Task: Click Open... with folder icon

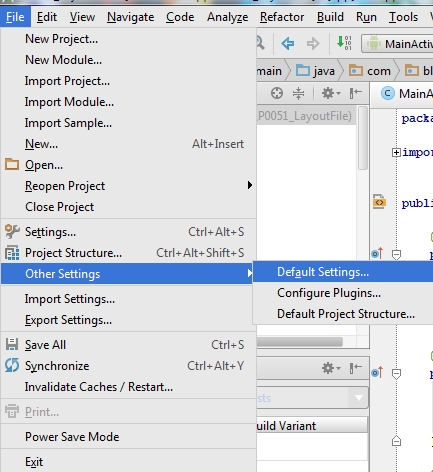Action: pyautogui.click(x=128, y=165)
